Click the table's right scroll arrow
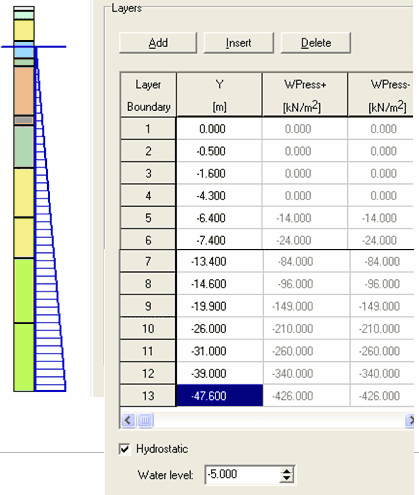419x495 pixels. point(410,420)
